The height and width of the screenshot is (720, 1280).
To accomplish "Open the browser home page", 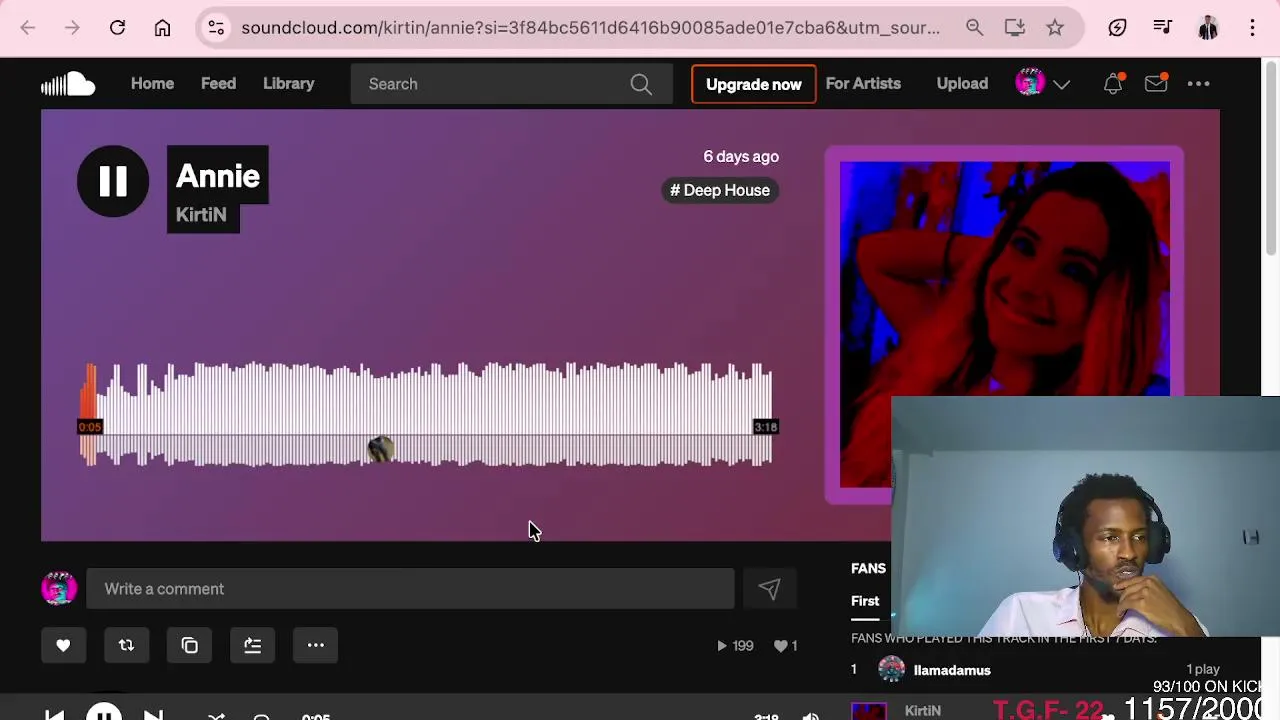I will [x=162, y=28].
